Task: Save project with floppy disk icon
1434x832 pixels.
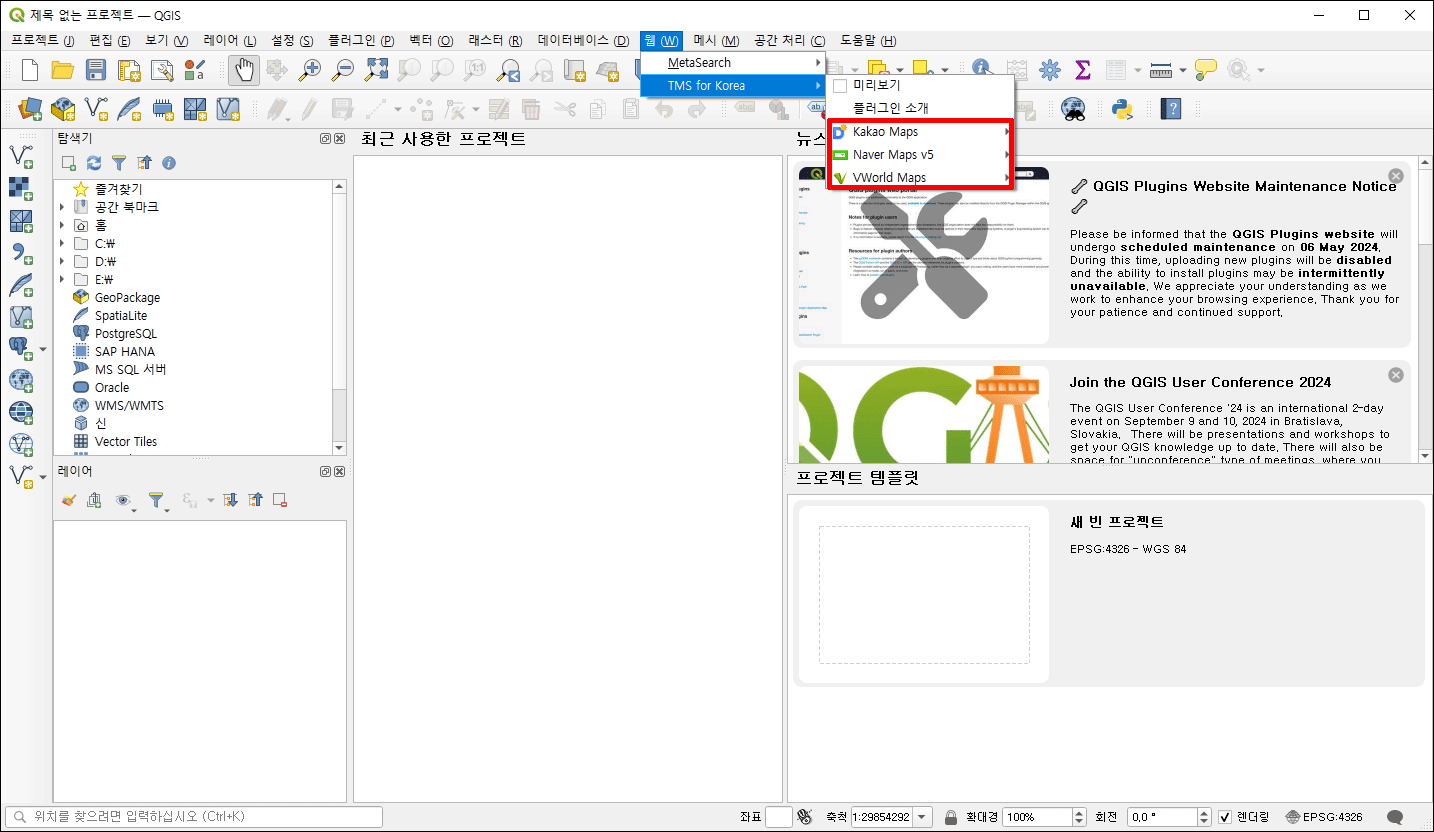Action: (x=96, y=70)
